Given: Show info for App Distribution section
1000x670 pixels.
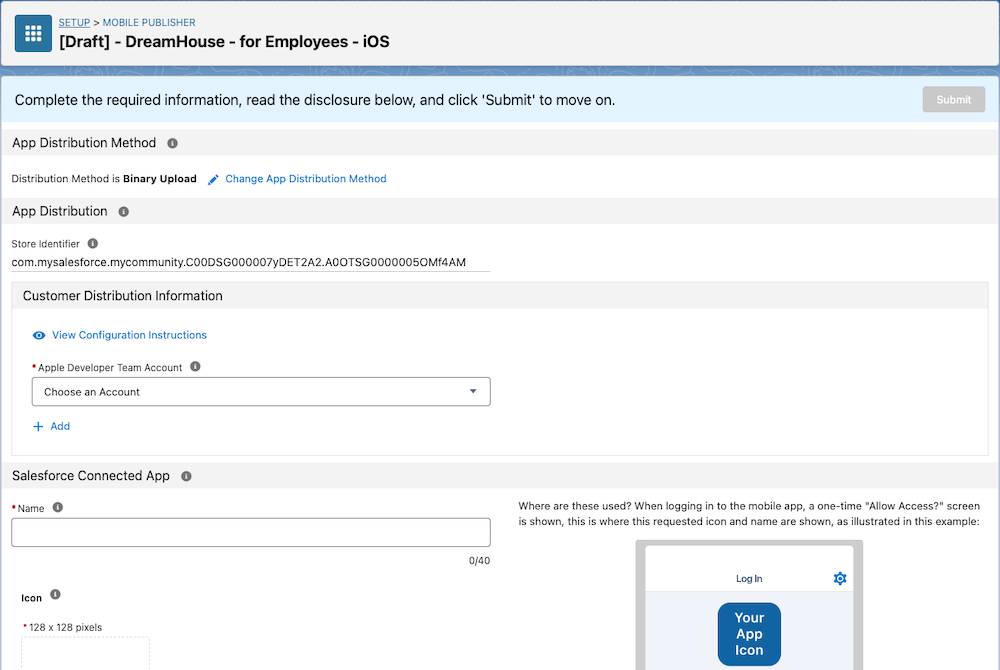Looking at the screenshot, I should click(x=124, y=212).
